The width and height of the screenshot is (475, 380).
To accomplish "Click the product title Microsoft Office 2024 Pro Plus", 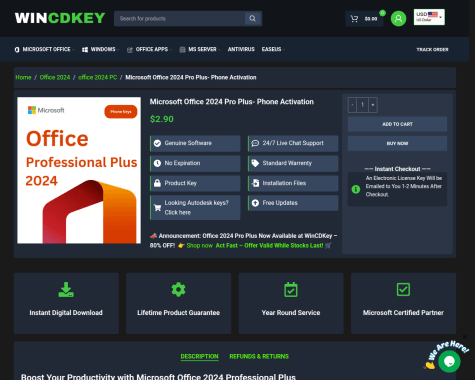I will click(232, 102).
